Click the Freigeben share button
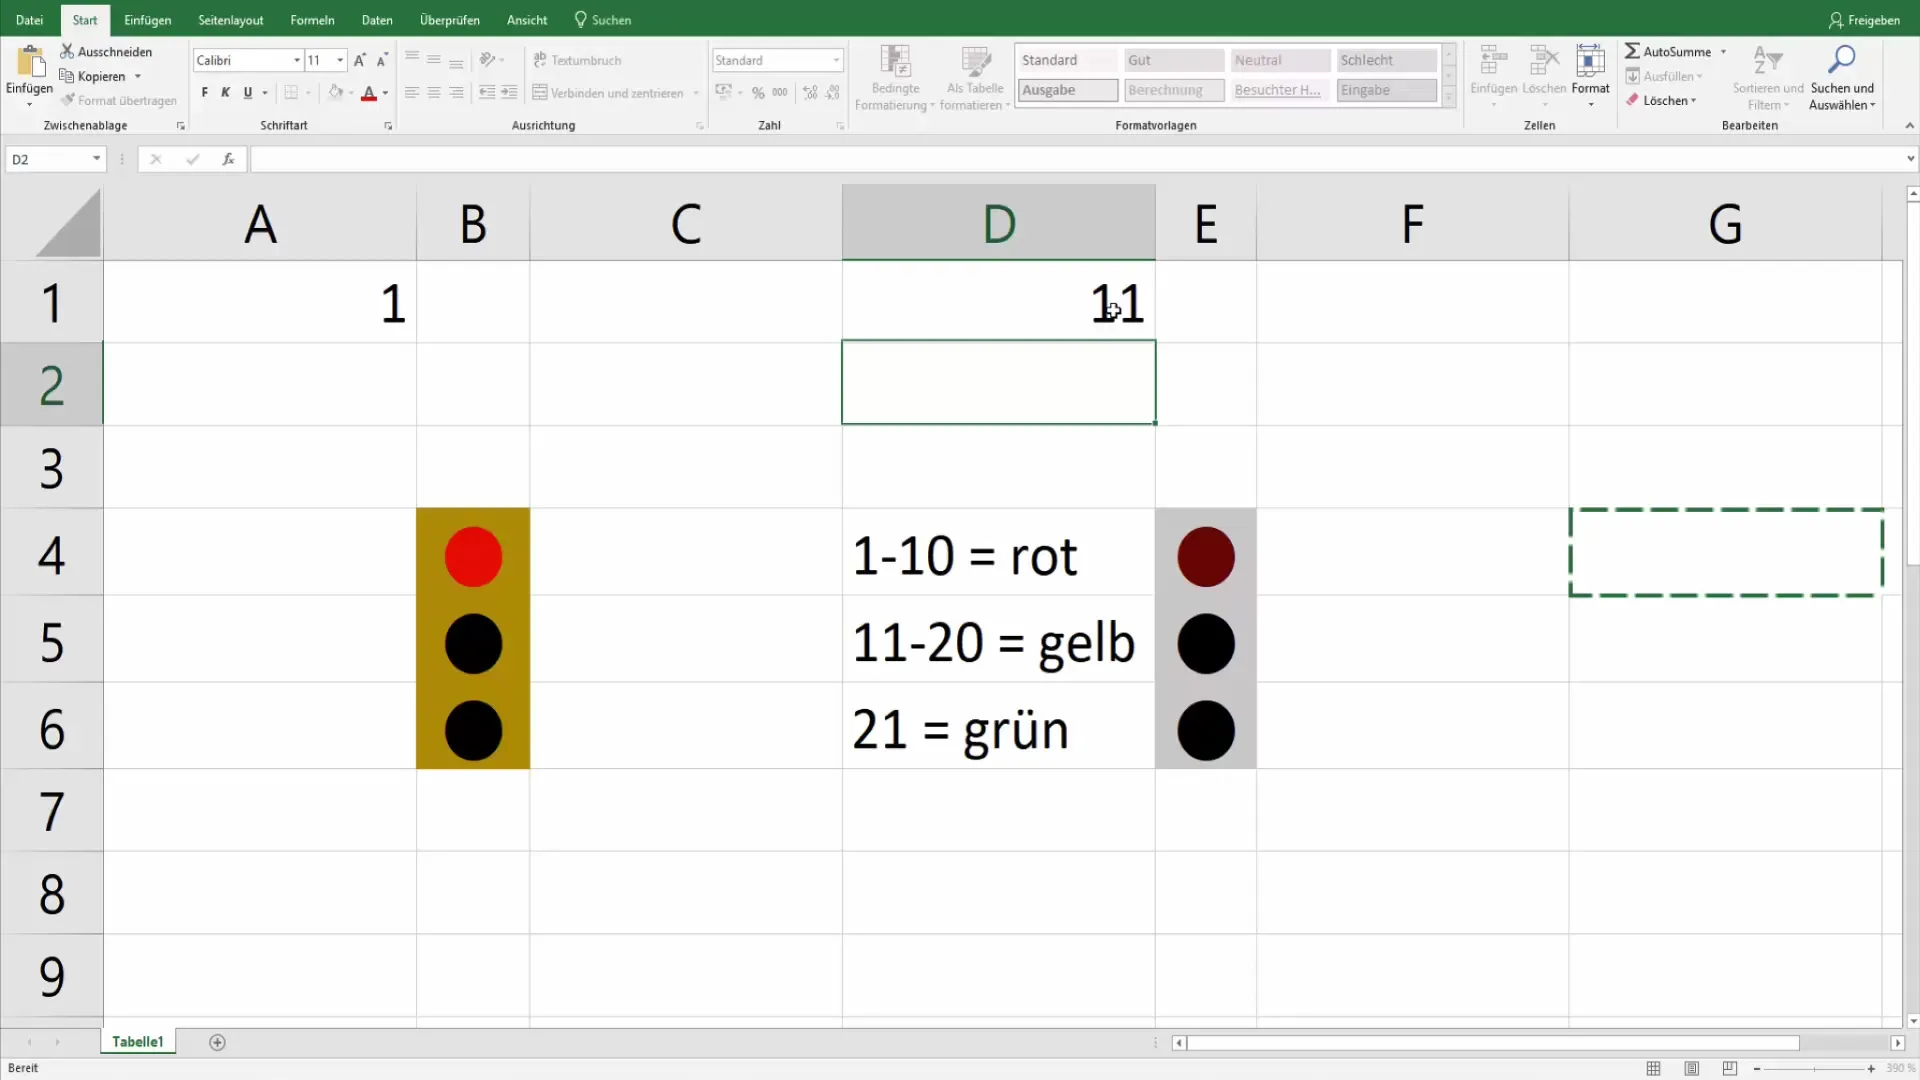This screenshot has width=1920, height=1080. pyautogui.click(x=1864, y=20)
